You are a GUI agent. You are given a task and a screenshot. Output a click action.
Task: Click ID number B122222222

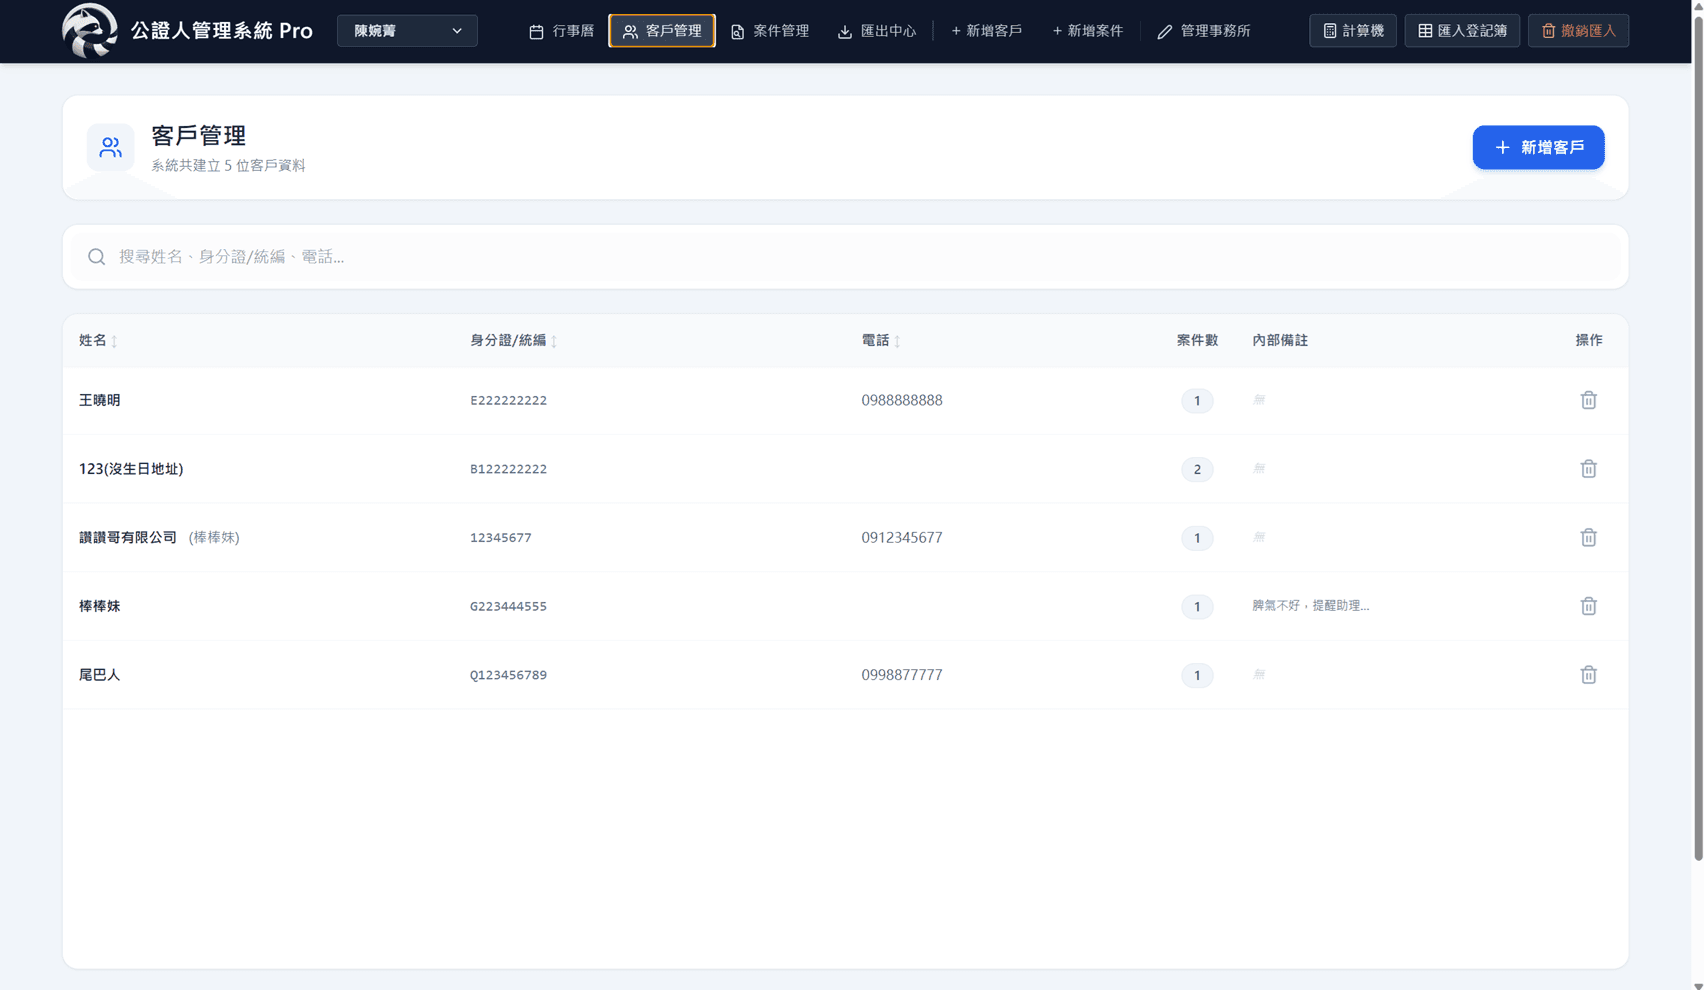[508, 469]
